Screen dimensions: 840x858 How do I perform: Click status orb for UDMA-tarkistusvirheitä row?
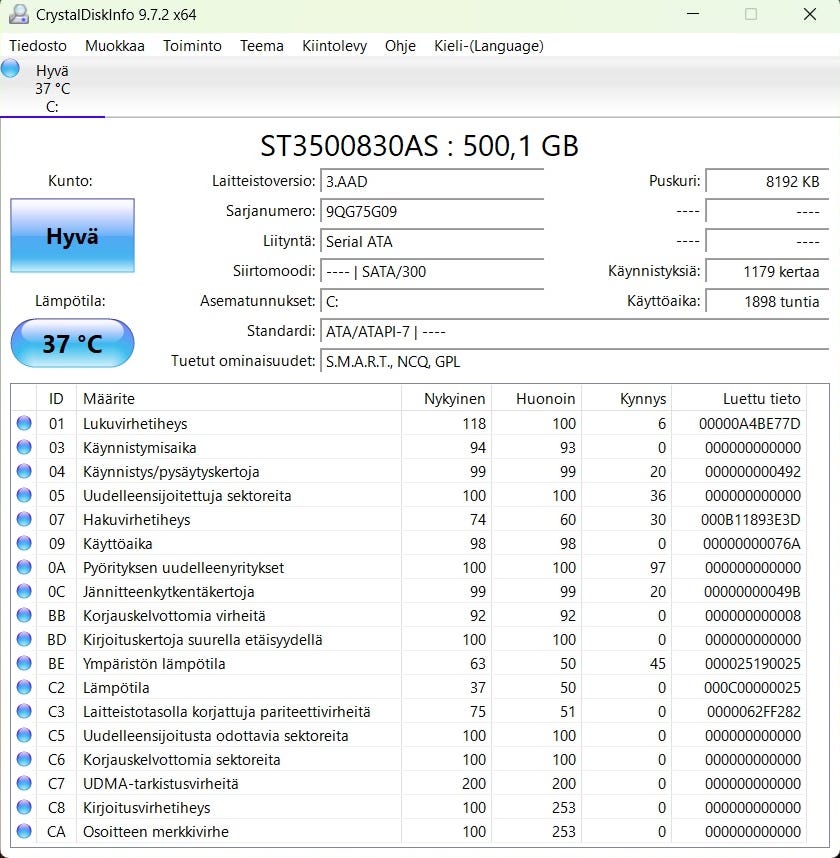point(24,784)
